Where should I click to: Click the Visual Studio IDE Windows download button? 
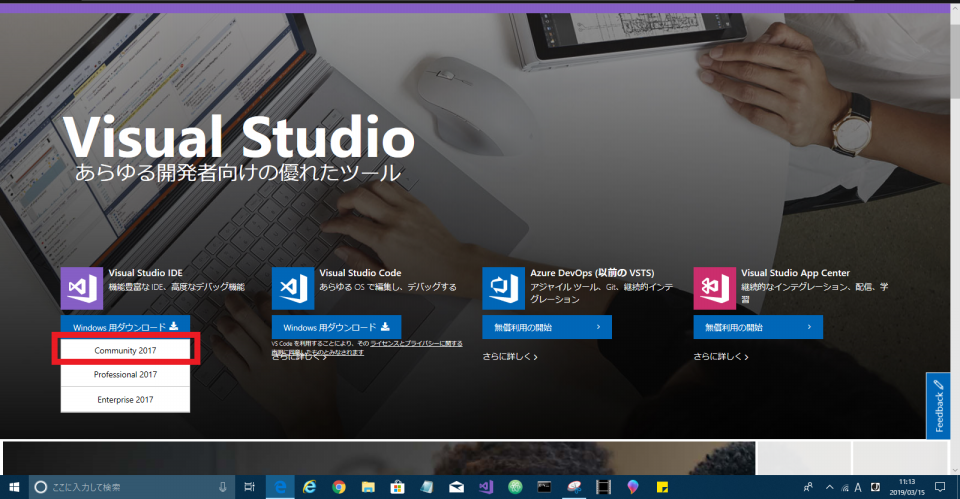125,327
